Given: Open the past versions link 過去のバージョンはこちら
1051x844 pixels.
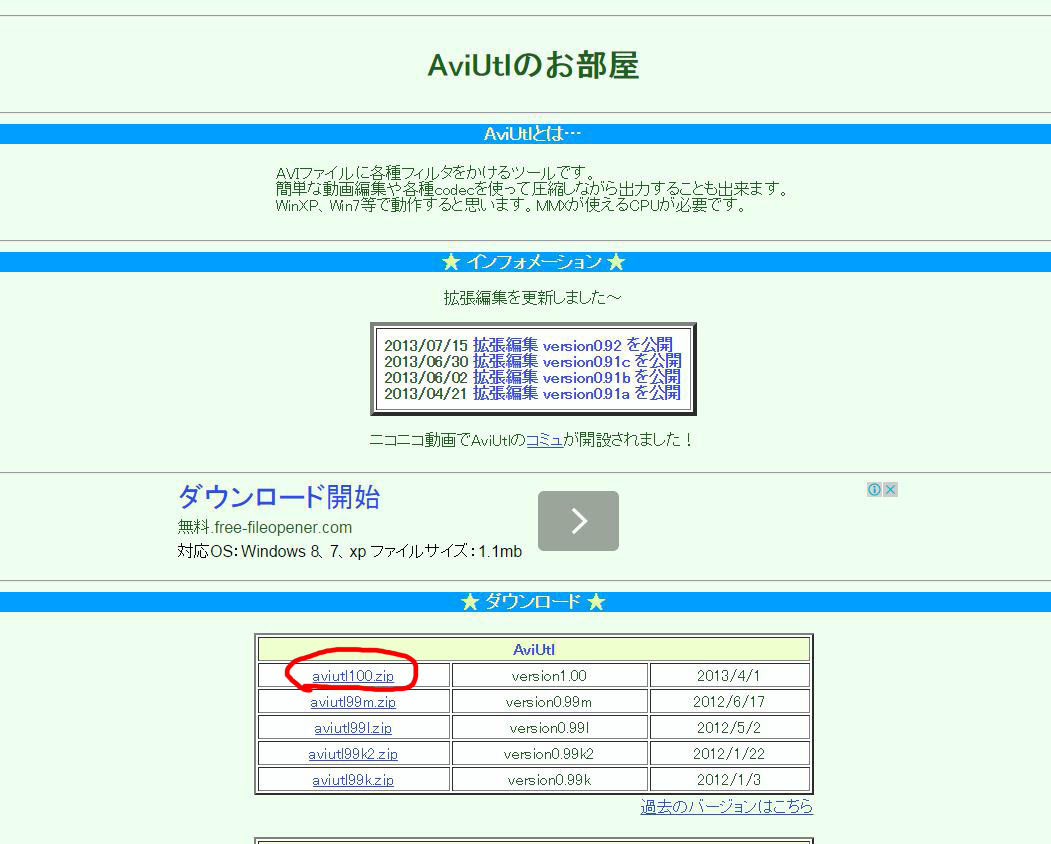Looking at the screenshot, I should [x=727, y=806].
